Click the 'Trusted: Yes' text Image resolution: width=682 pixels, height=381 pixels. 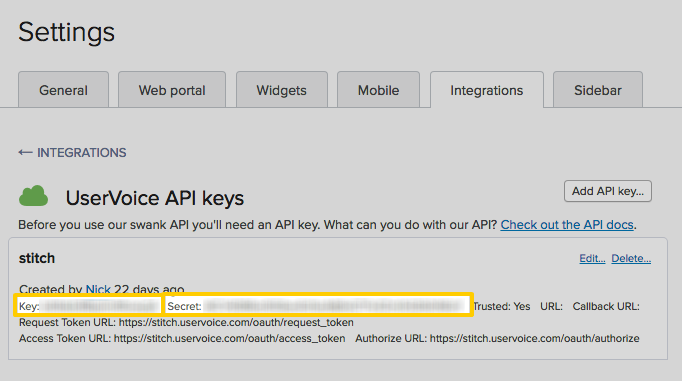[501, 306]
